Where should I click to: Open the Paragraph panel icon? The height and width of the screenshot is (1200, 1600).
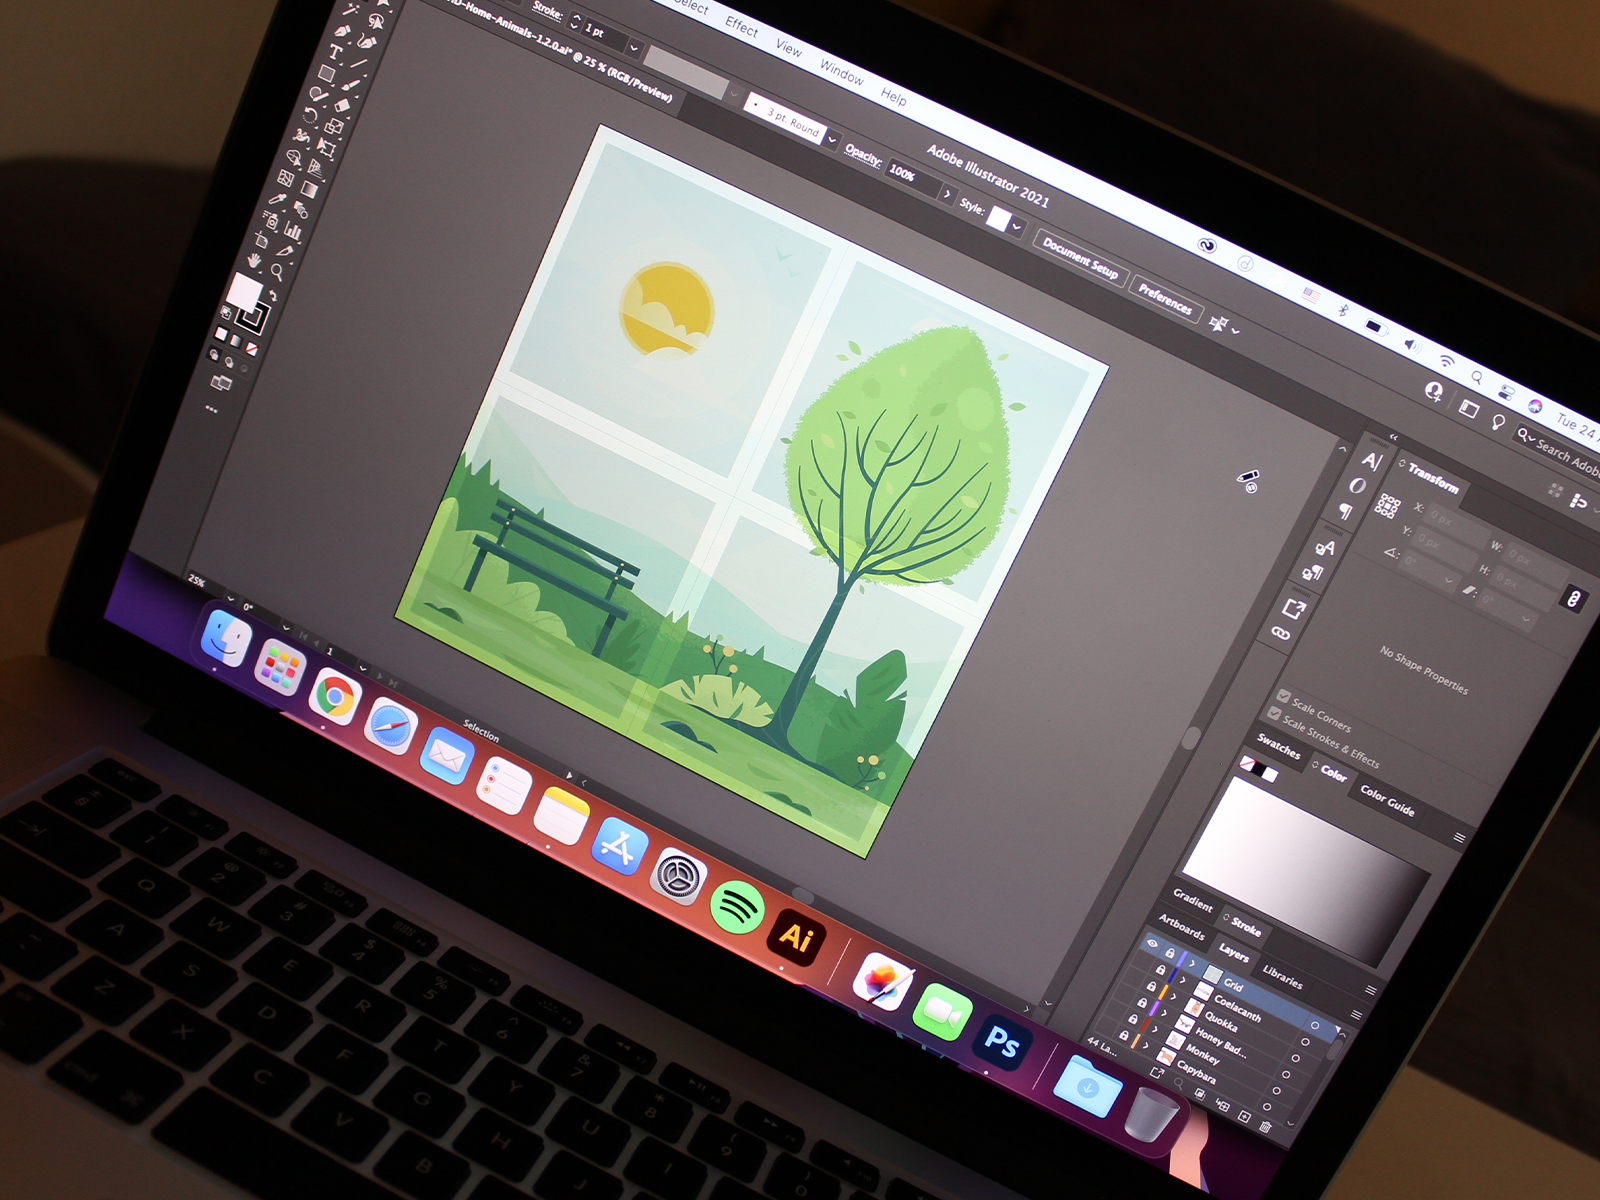click(1346, 511)
